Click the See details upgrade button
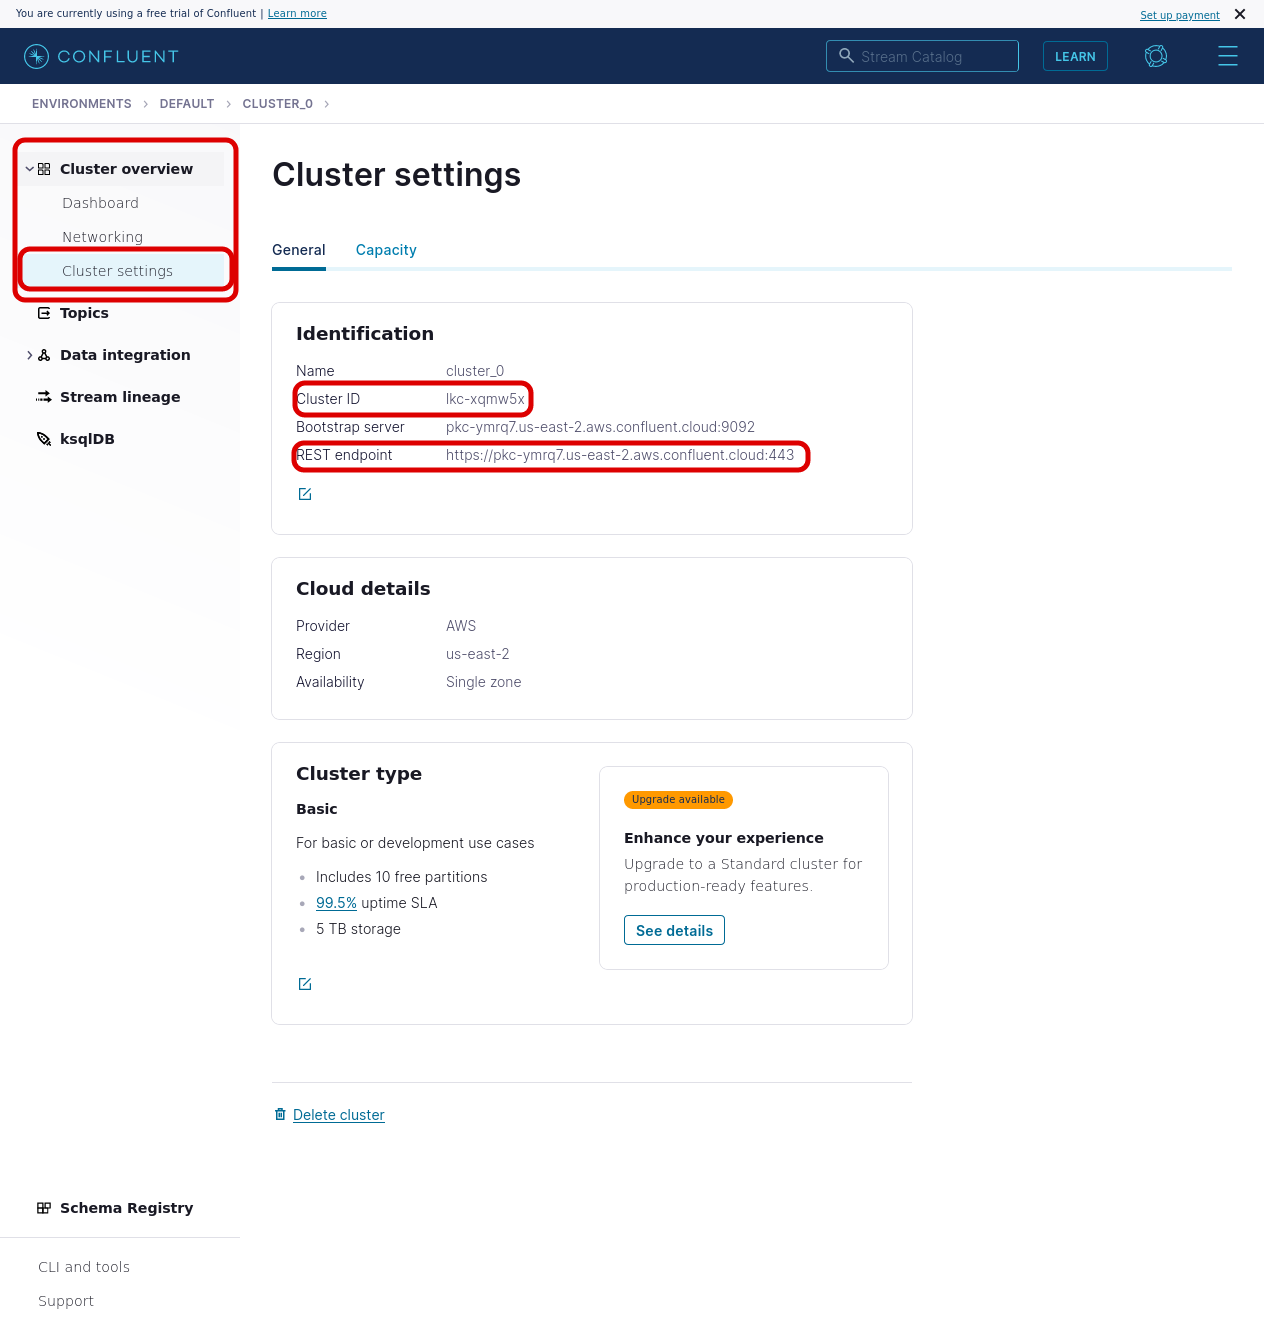The height and width of the screenshot is (1334, 1264). click(674, 930)
